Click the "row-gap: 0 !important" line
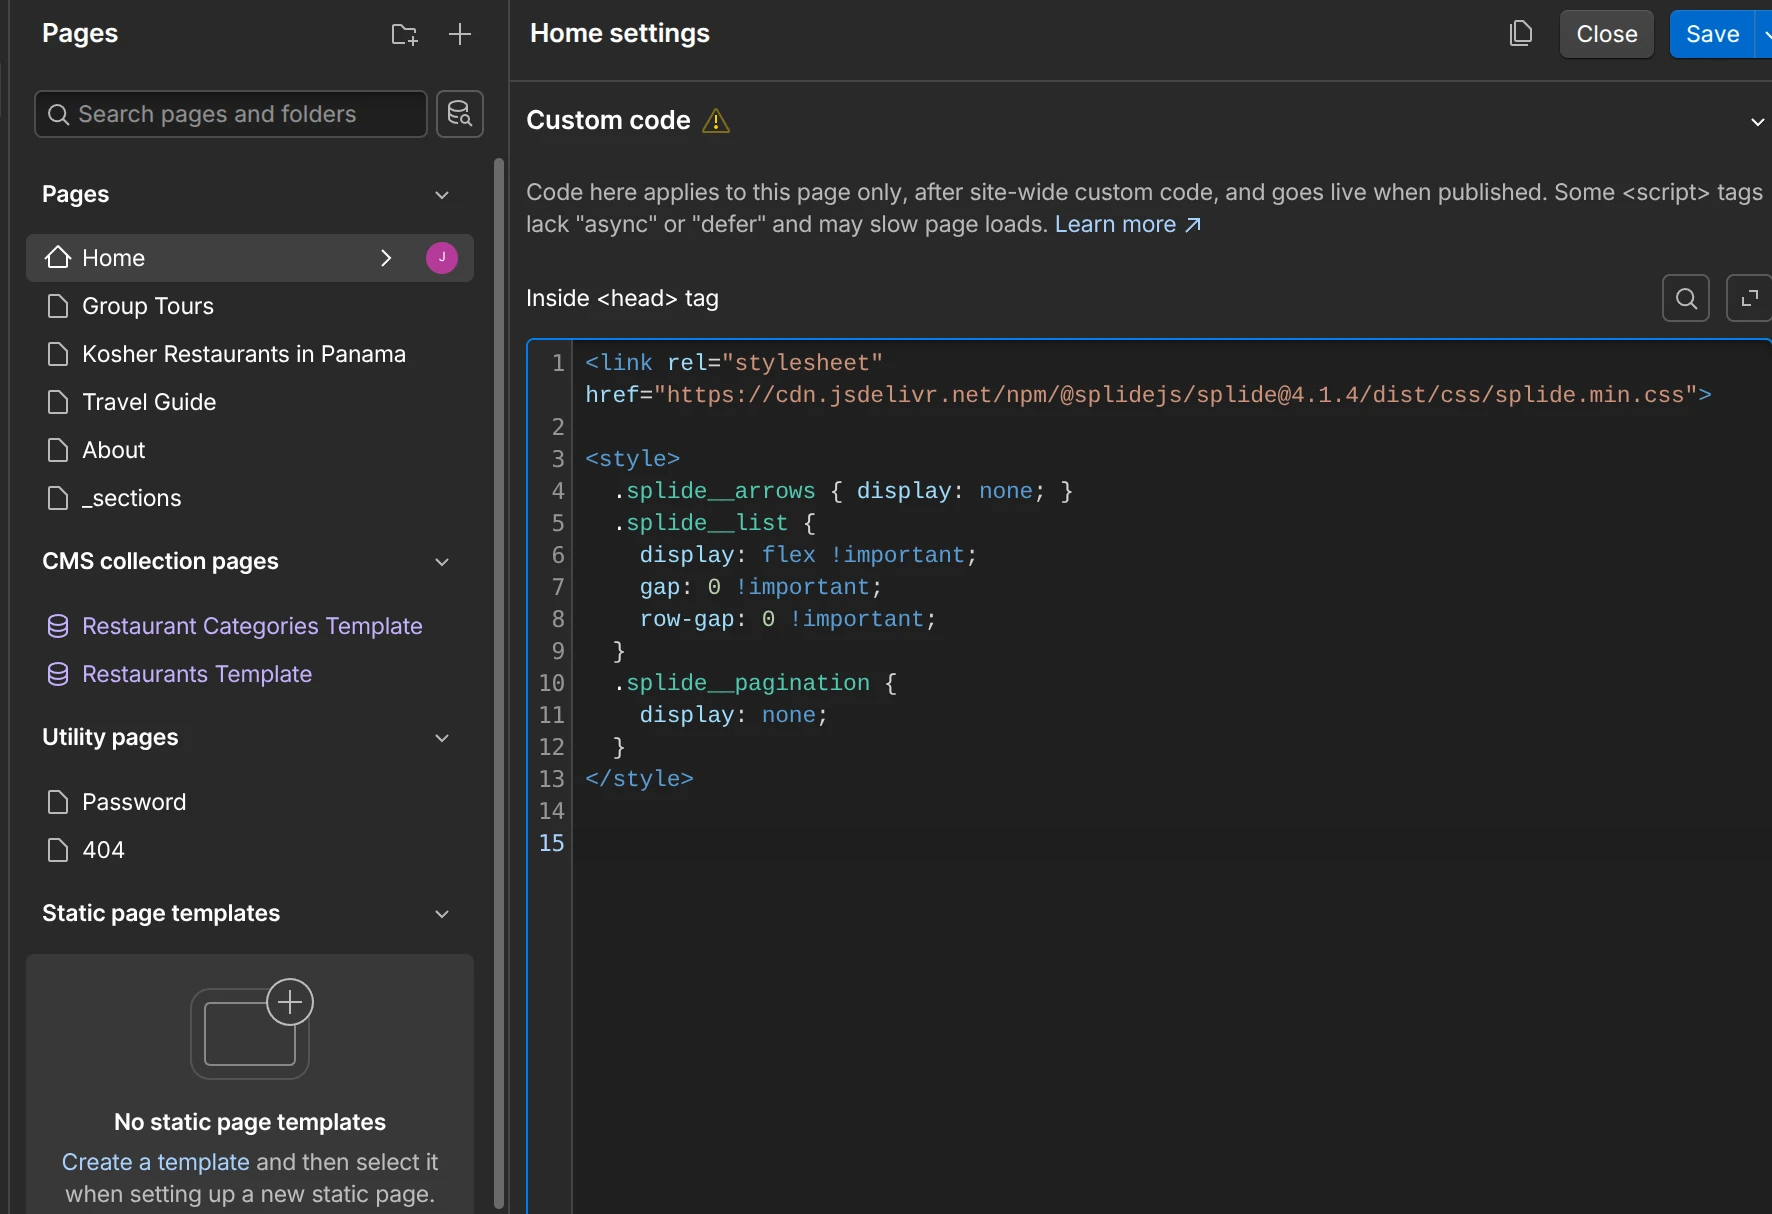Viewport: 1772px width, 1214px height. coord(788,619)
